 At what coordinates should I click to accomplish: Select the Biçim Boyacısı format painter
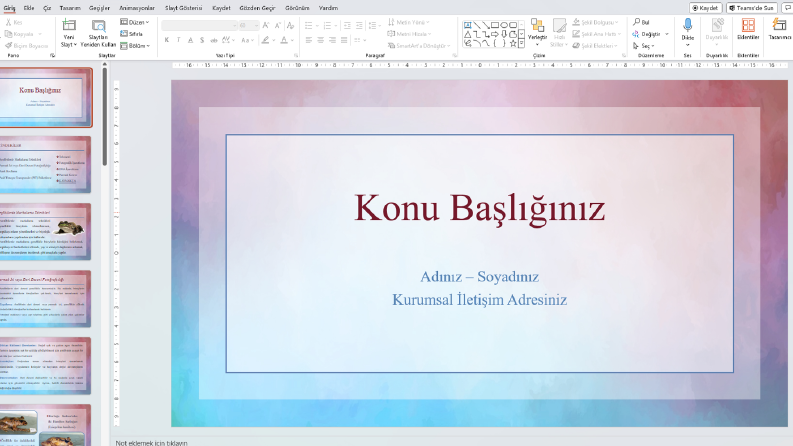tap(27, 46)
